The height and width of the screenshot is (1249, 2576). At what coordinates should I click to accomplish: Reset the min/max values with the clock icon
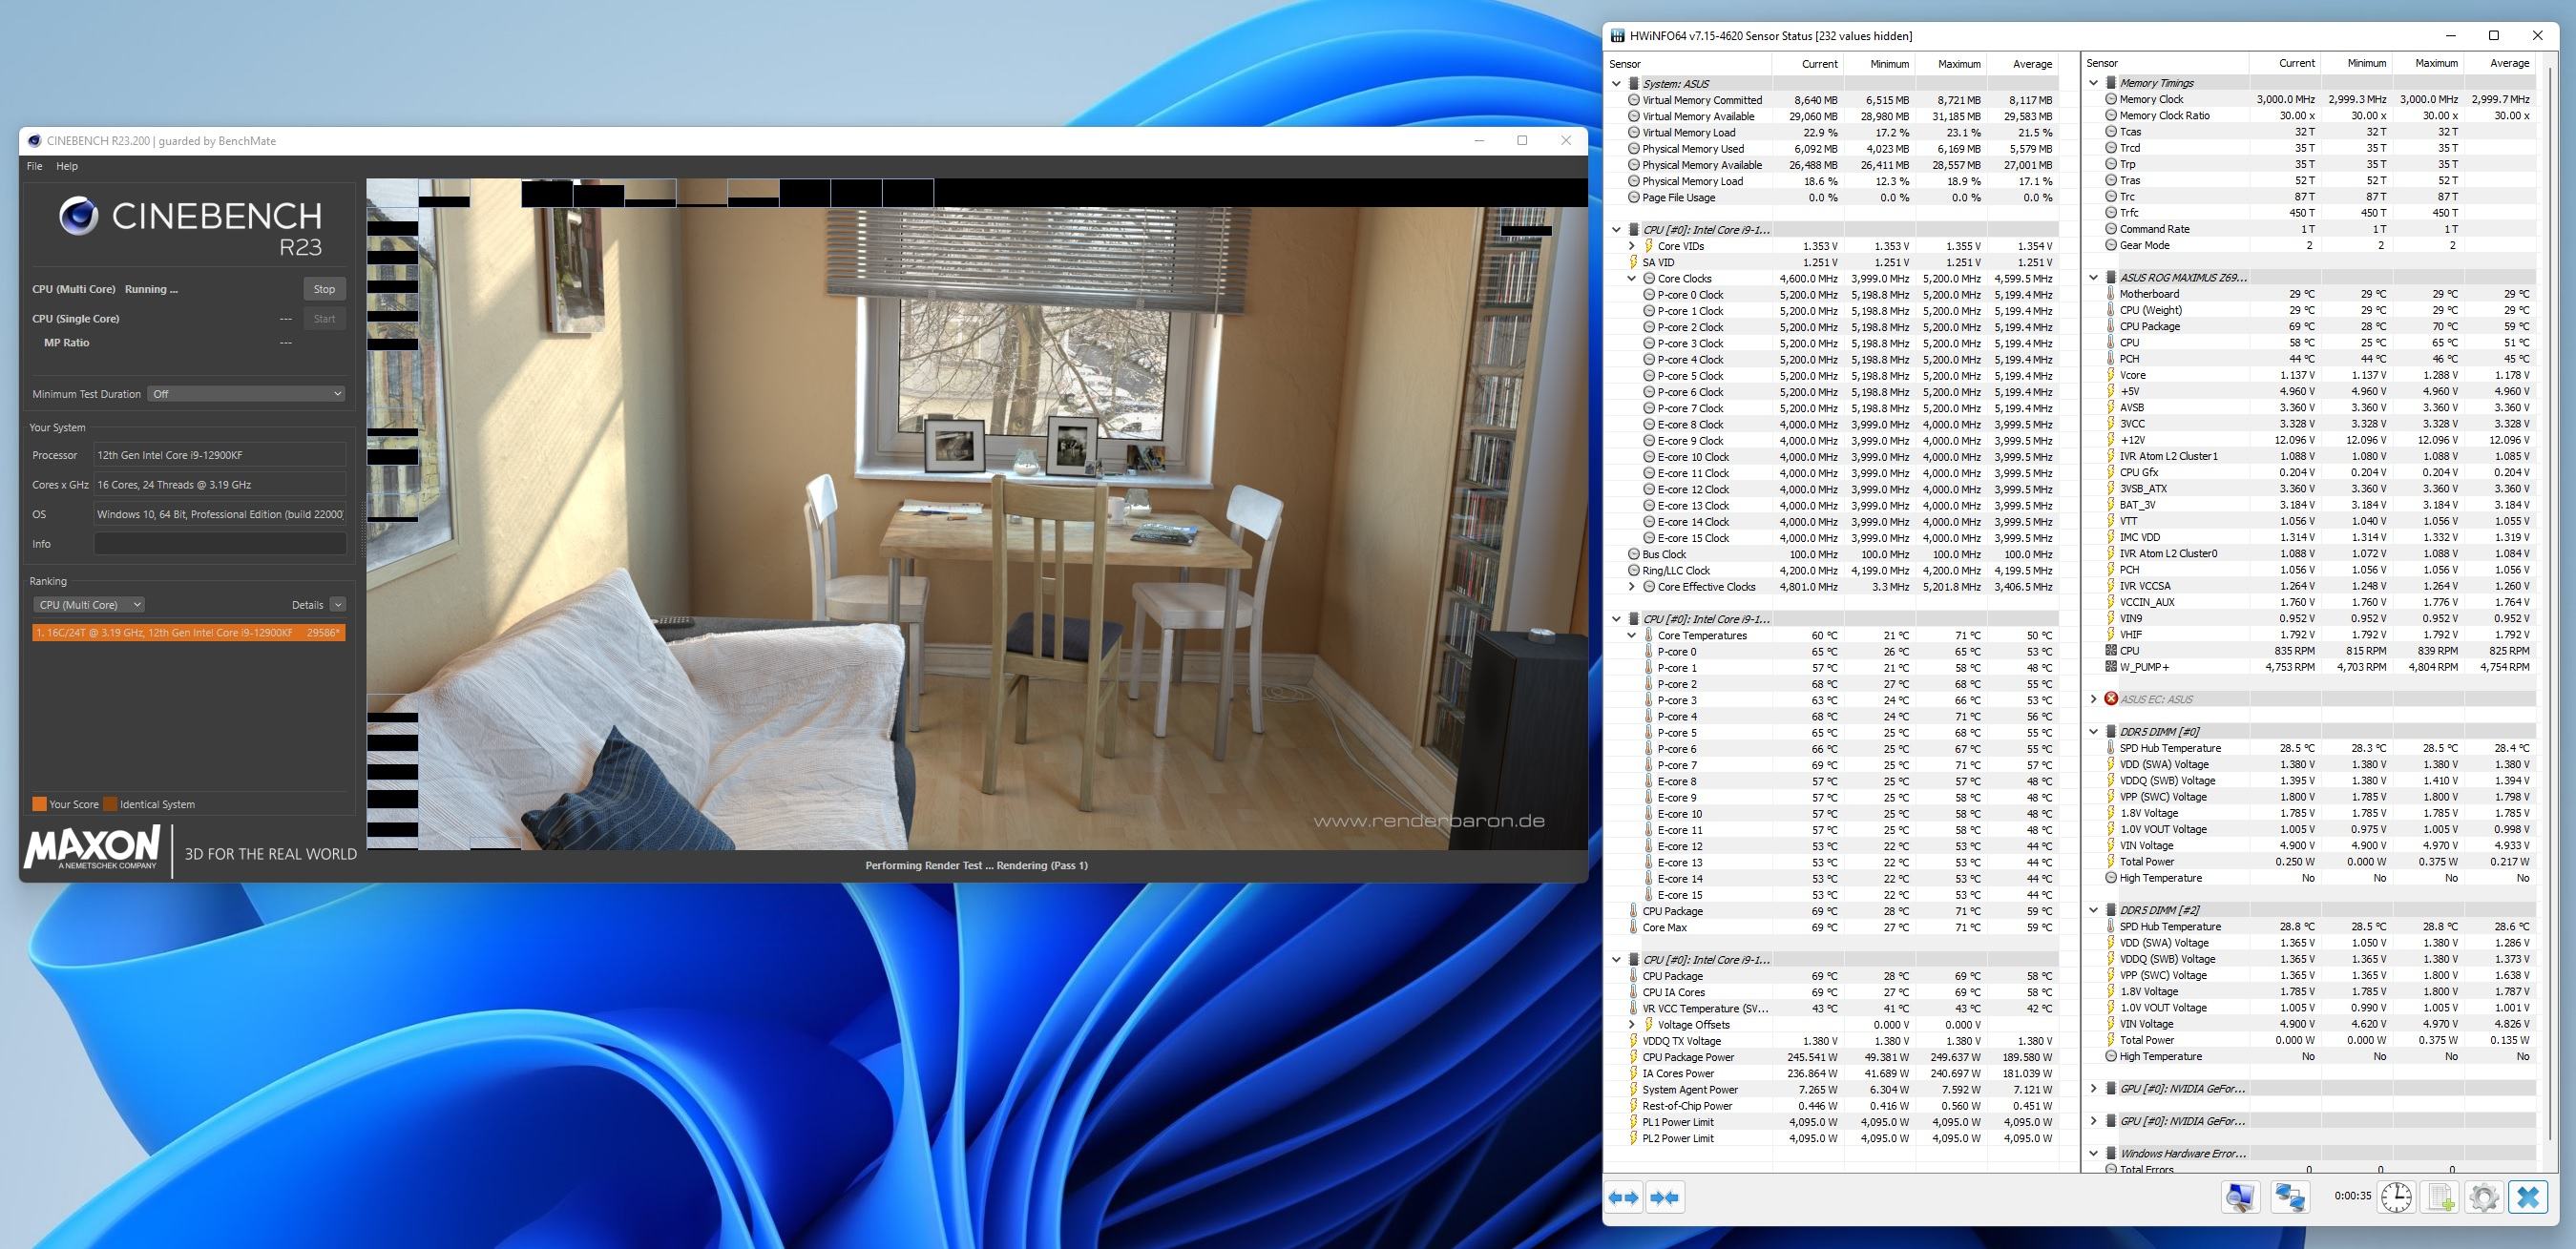(2396, 1197)
